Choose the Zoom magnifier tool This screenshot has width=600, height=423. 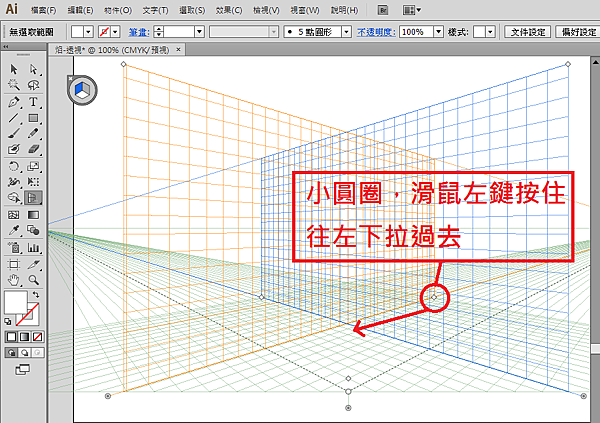(x=34, y=280)
